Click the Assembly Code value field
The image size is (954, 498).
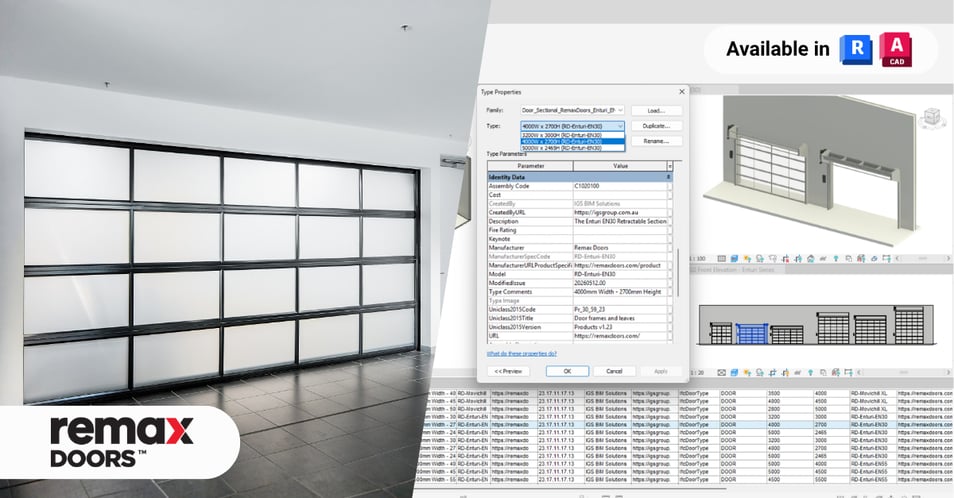619,186
